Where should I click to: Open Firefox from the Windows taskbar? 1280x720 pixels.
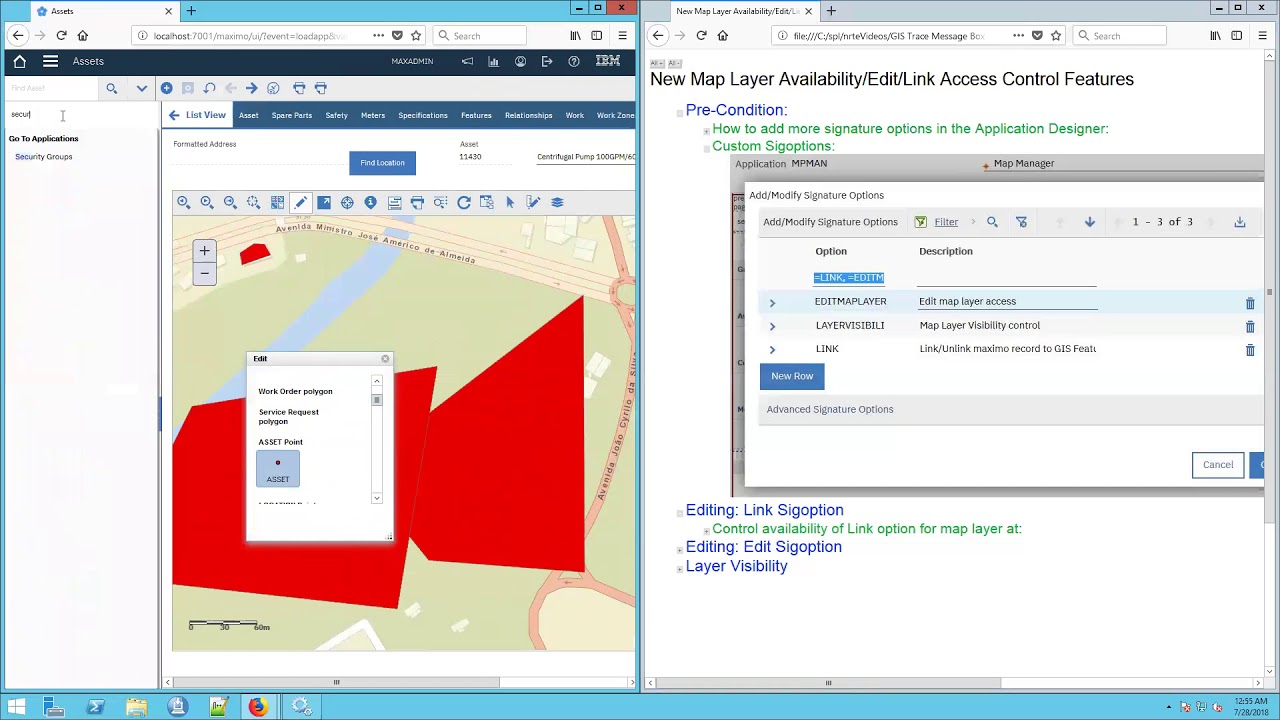click(258, 707)
